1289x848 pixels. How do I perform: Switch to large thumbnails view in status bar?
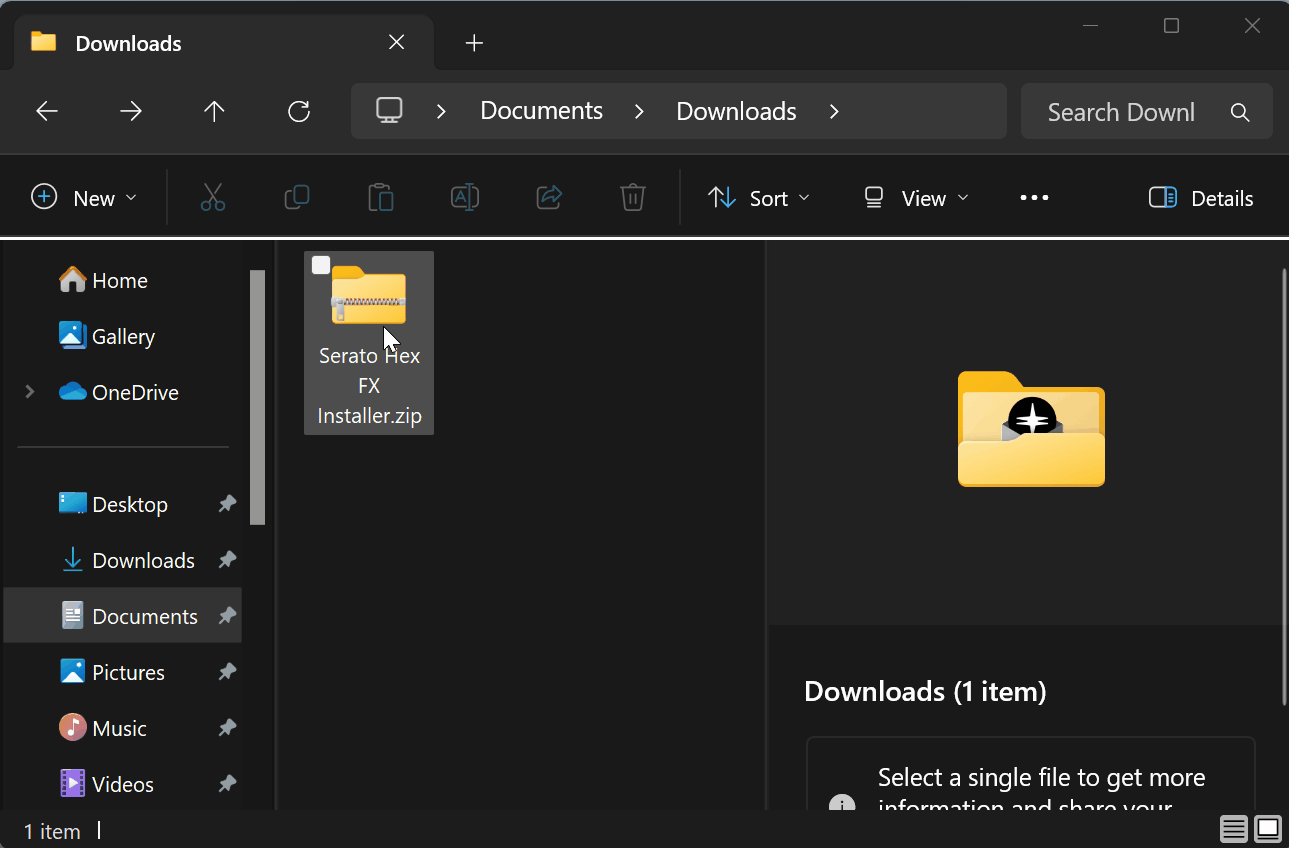(x=1268, y=829)
